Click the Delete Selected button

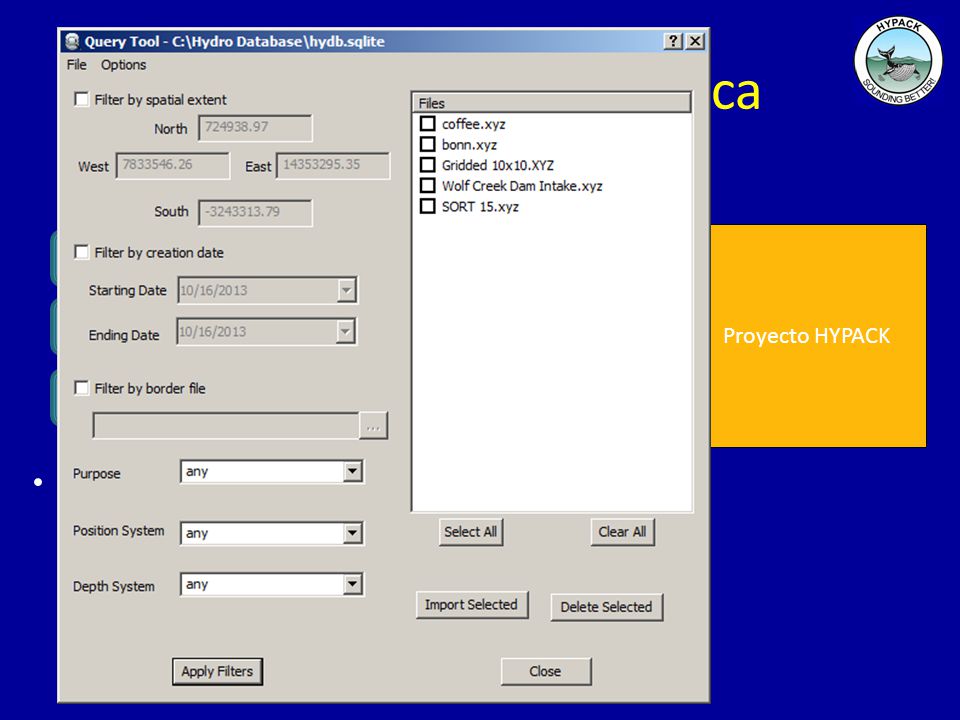pos(606,607)
